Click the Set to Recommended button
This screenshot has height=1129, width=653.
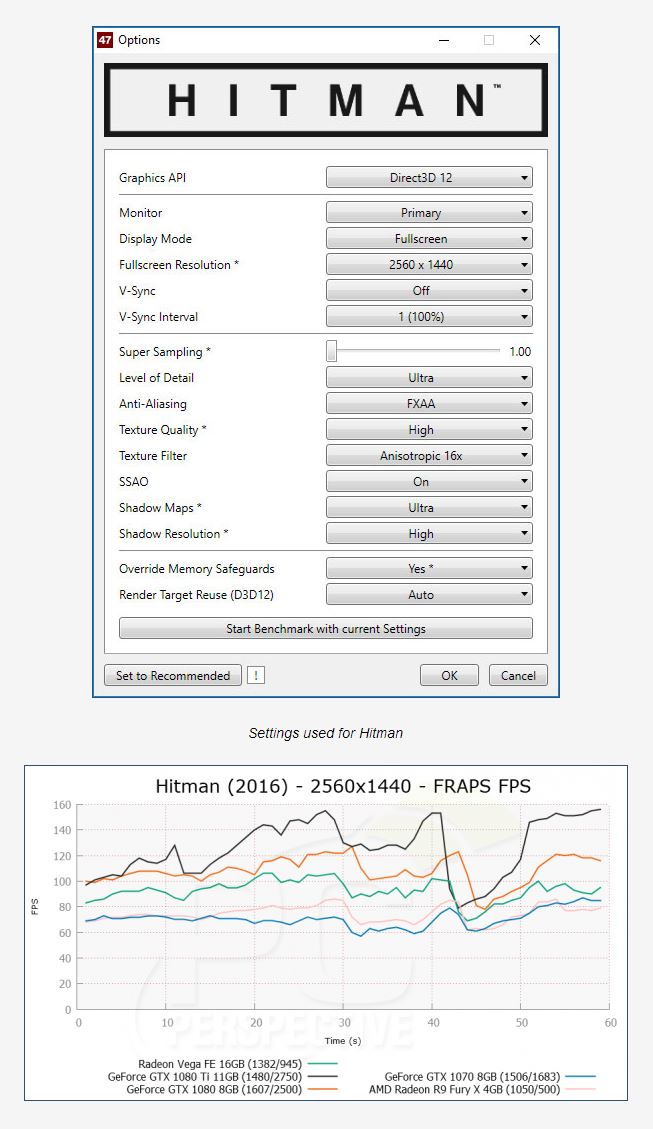click(x=173, y=675)
